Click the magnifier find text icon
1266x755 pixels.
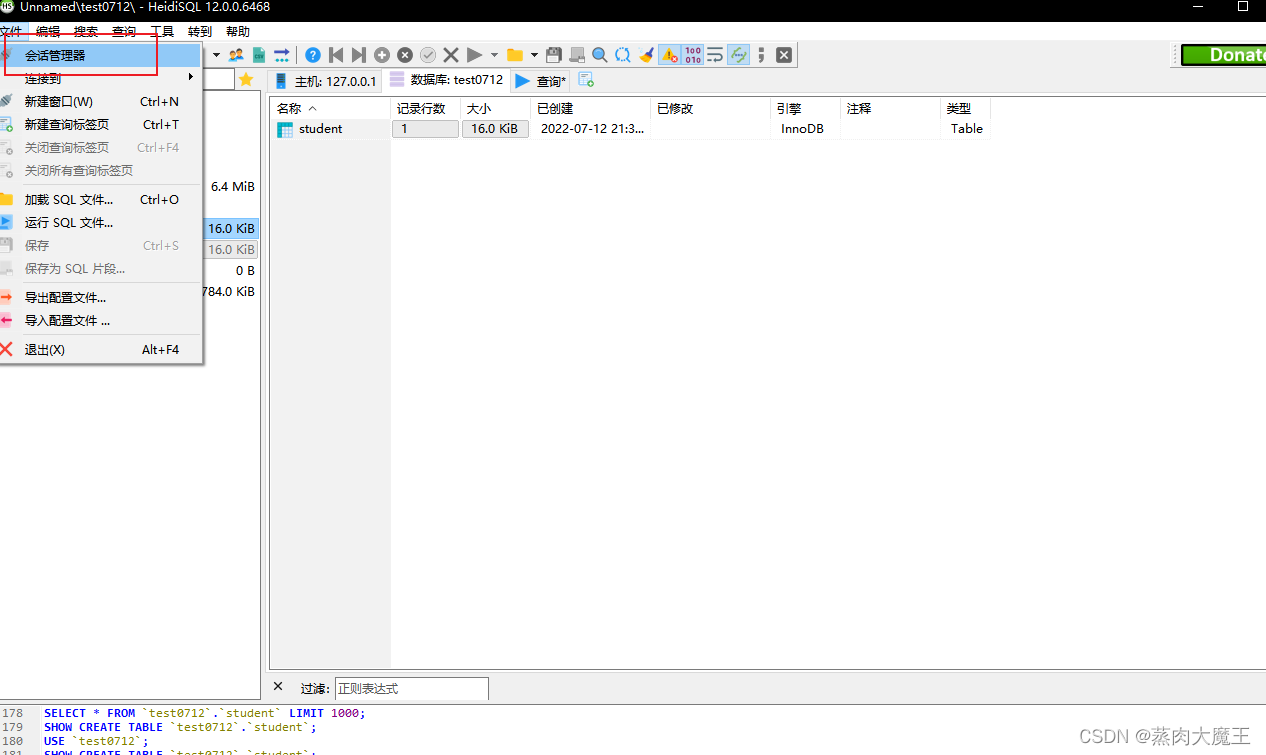pyautogui.click(x=599, y=55)
